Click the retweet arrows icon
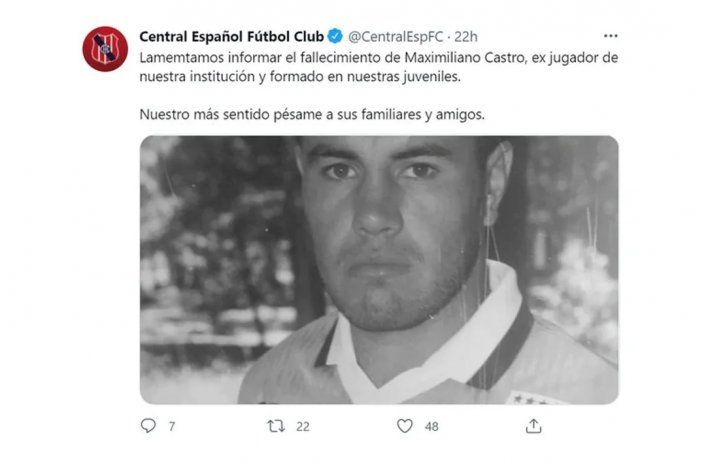Screen dimensions: 706x470 coord(276,425)
